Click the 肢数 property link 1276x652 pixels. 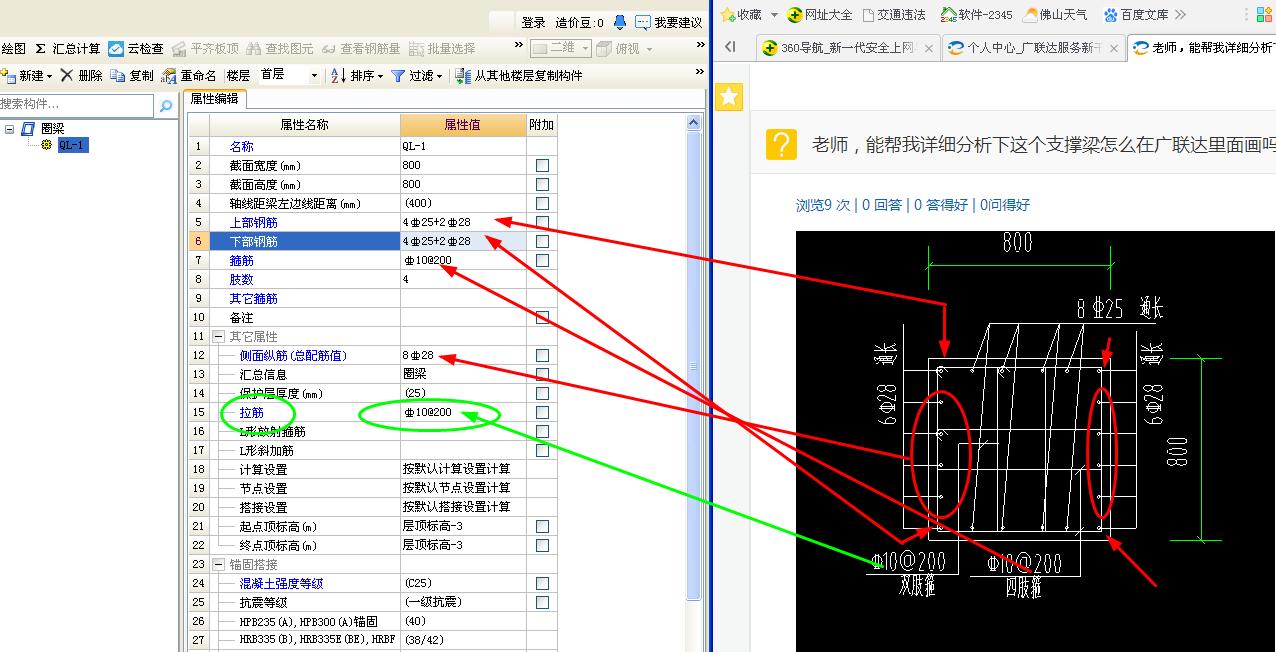pos(241,279)
